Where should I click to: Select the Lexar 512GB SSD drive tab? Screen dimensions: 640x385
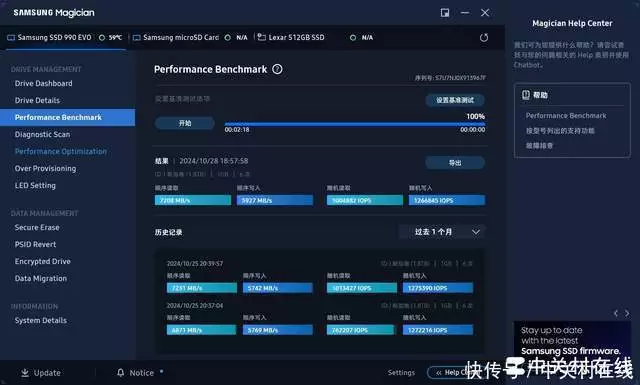click(315, 38)
